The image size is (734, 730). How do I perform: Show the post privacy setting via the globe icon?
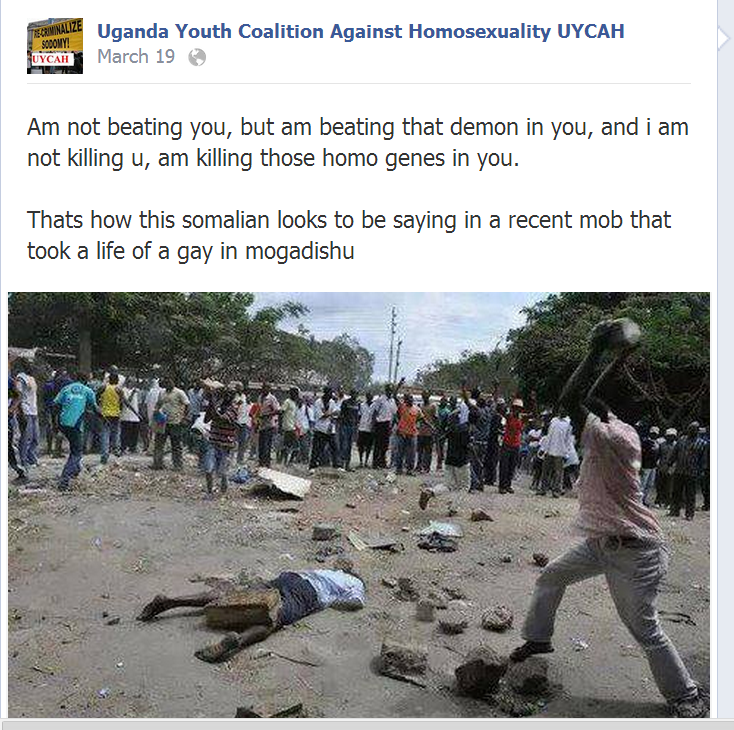[x=197, y=58]
